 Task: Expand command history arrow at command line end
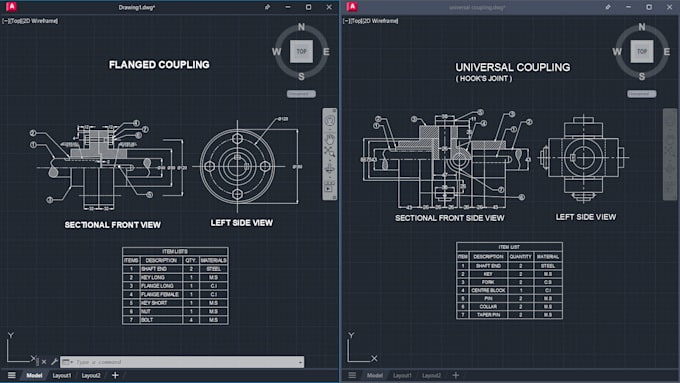tap(301, 362)
